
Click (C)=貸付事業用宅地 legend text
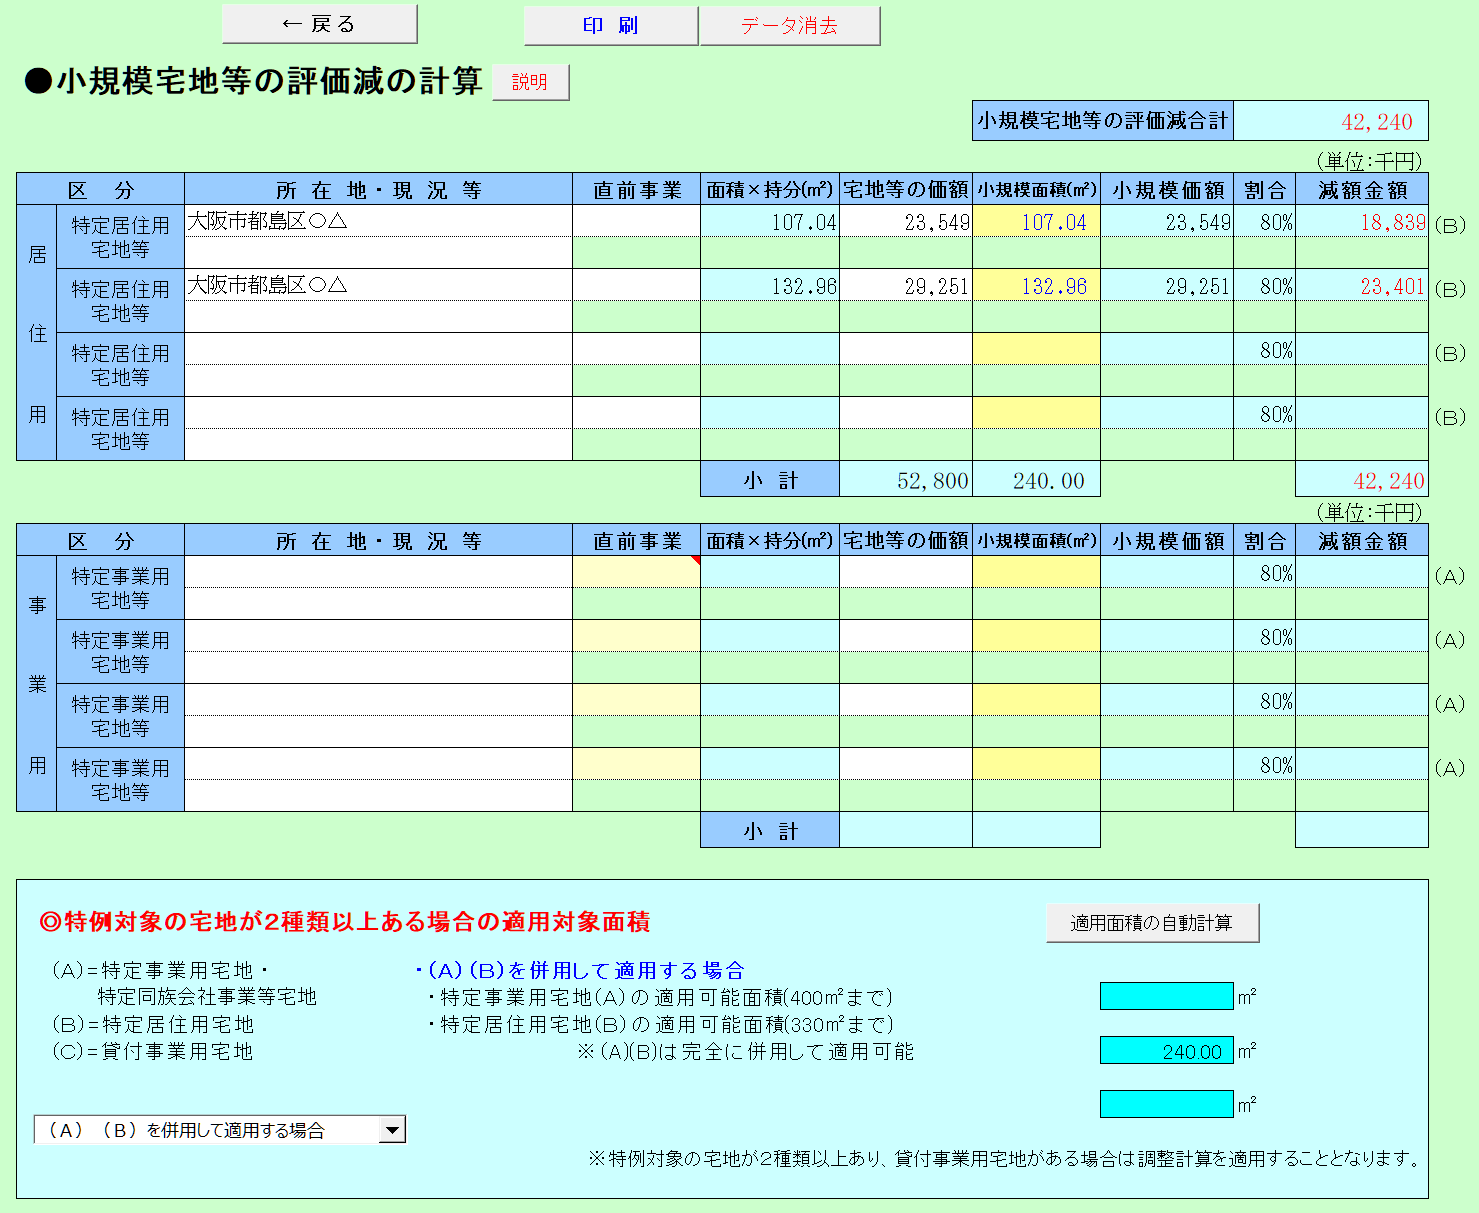tap(152, 1051)
